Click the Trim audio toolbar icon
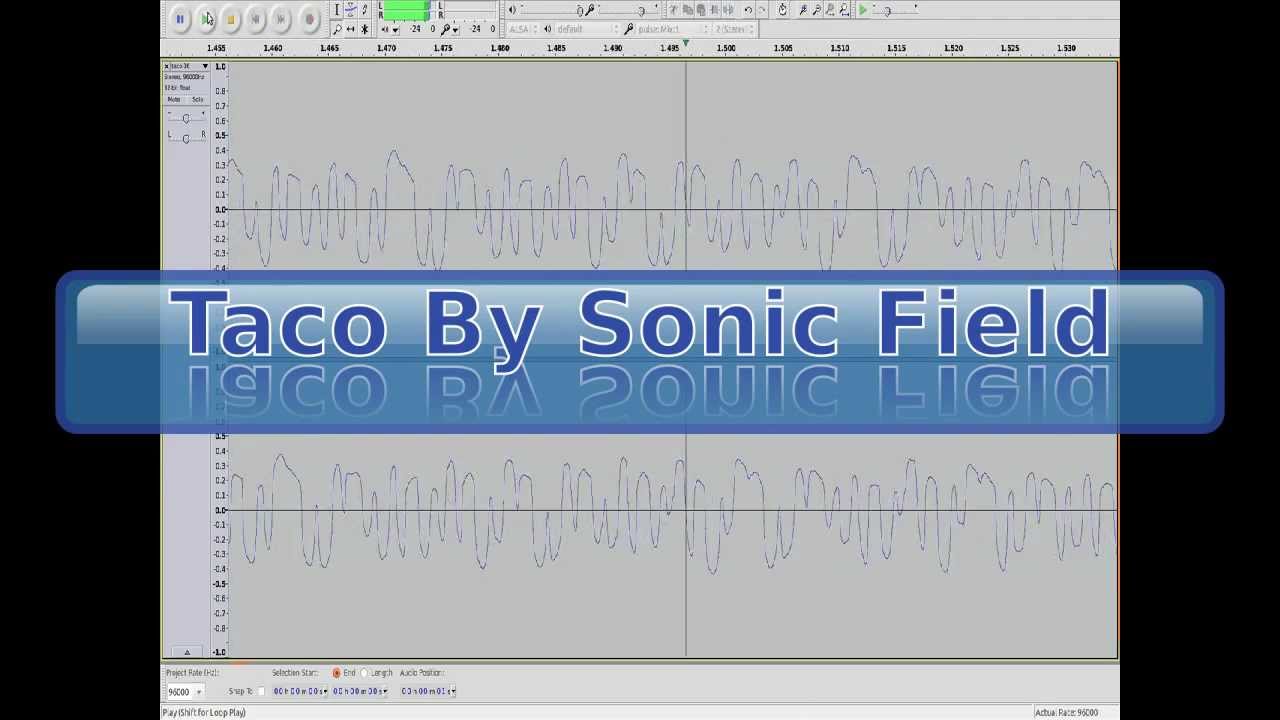 714,10
